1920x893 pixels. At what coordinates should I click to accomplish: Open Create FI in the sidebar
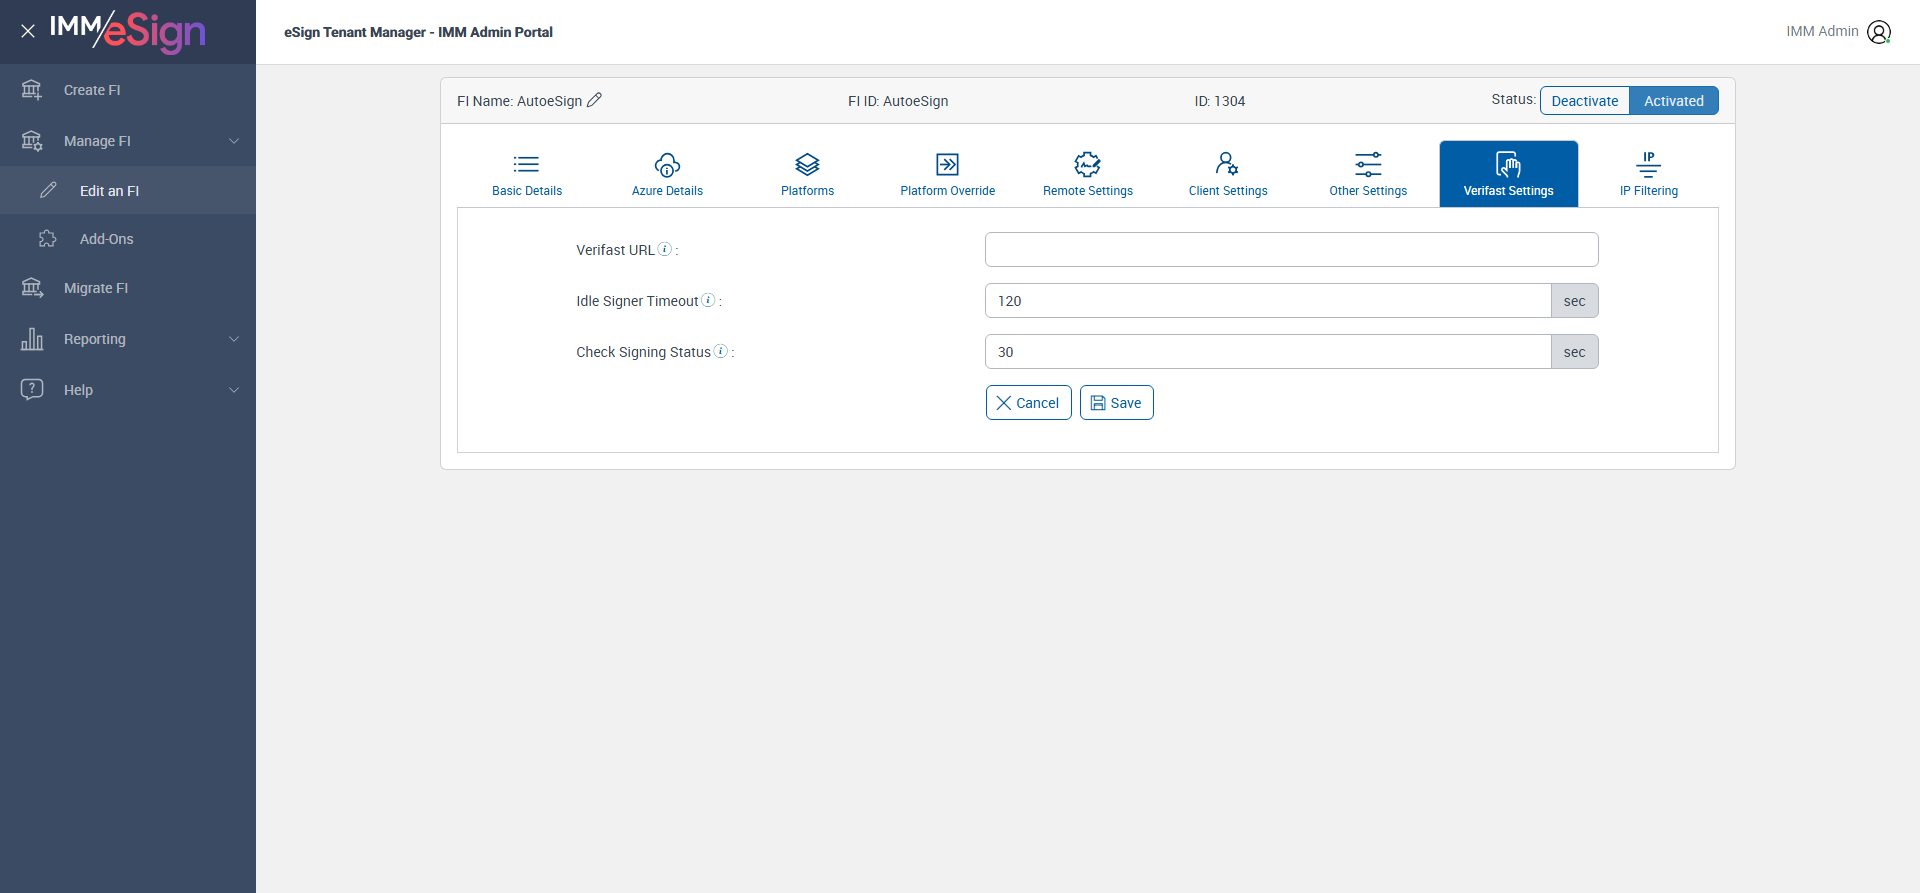pos(128,90)
